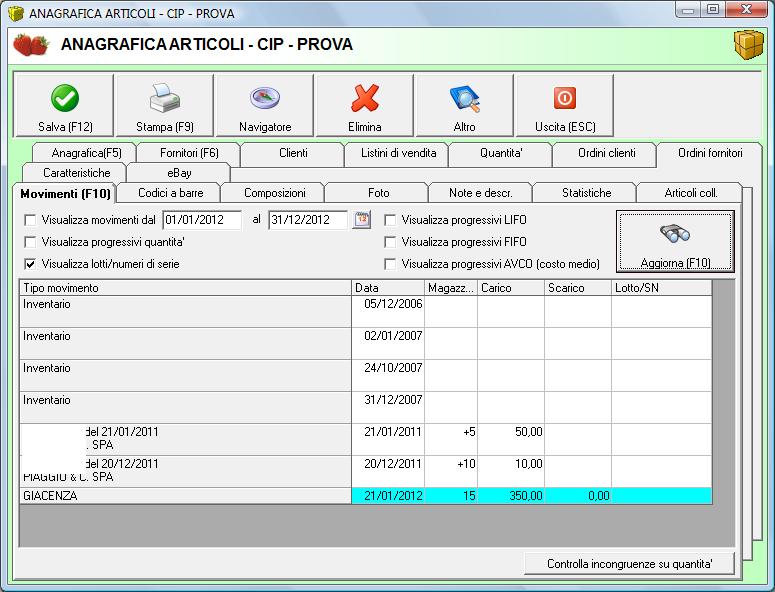
Task: Click the 0,00 scarico total cell
Action: (578, 496)
